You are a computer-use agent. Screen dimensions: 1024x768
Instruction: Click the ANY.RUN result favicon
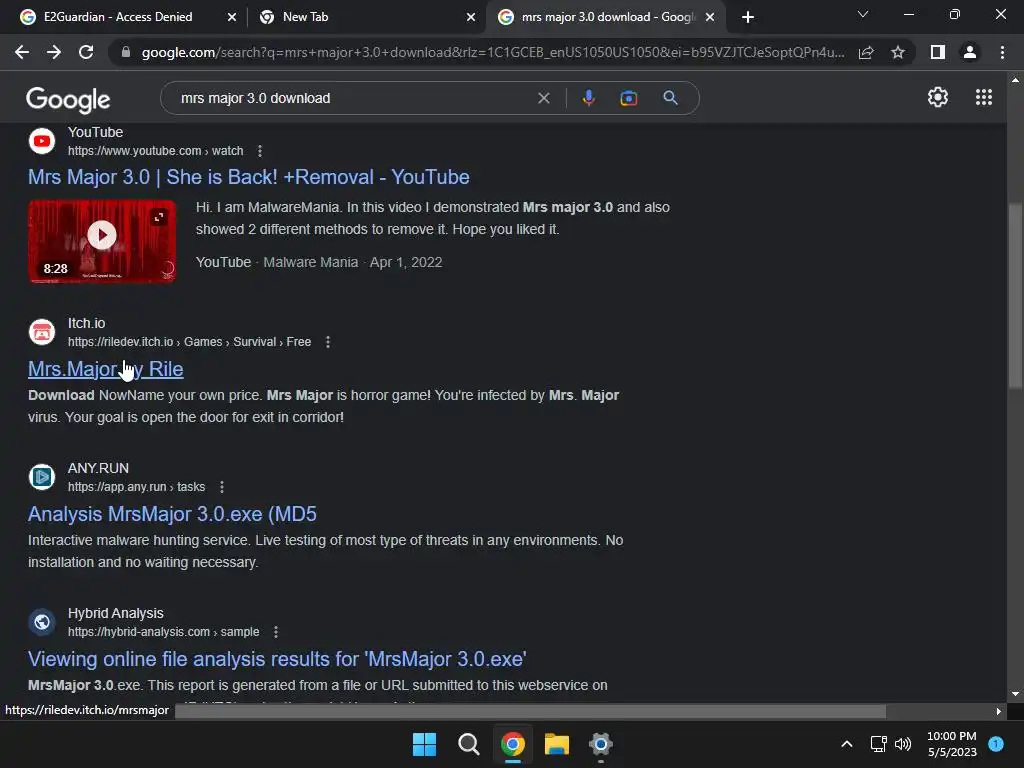pos(42,477)
